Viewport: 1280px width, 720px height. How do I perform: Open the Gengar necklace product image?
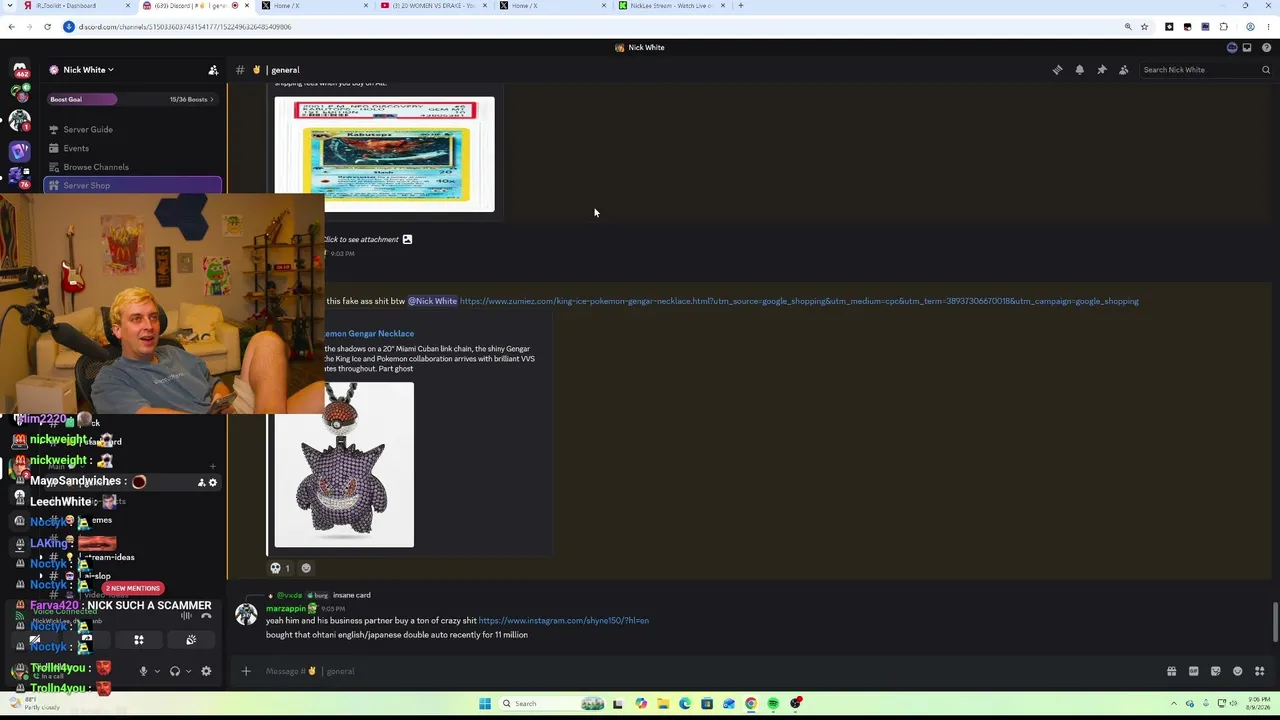click(x=344, y=465)
